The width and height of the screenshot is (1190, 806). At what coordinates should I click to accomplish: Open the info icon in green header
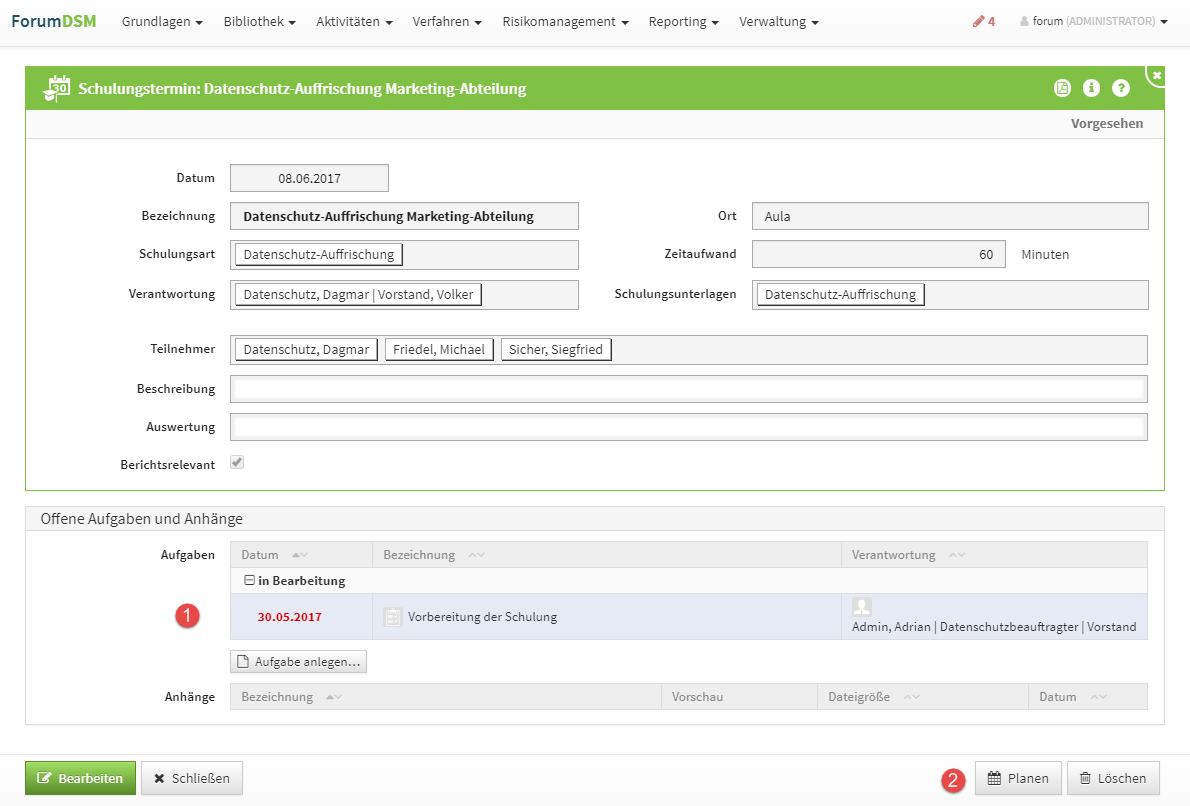pyautogui.click(x=1091, y=88)
